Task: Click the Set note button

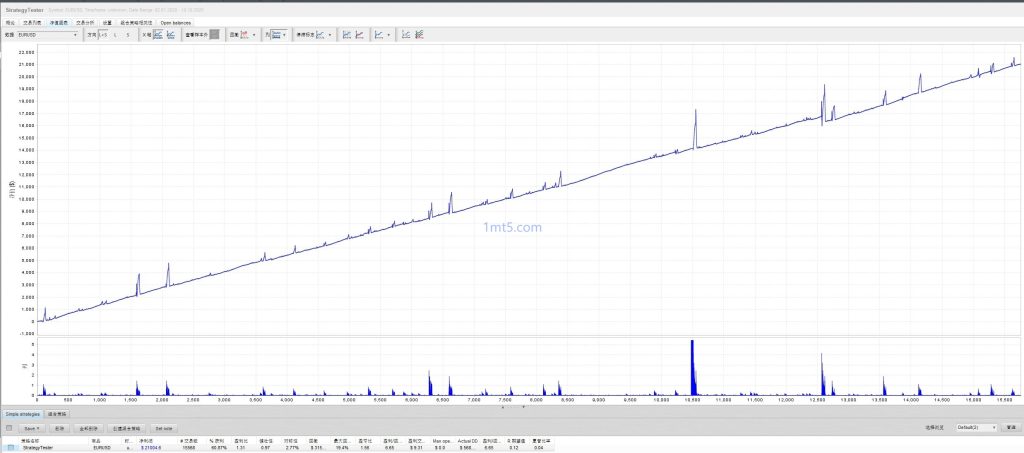Action: (163, 427)
